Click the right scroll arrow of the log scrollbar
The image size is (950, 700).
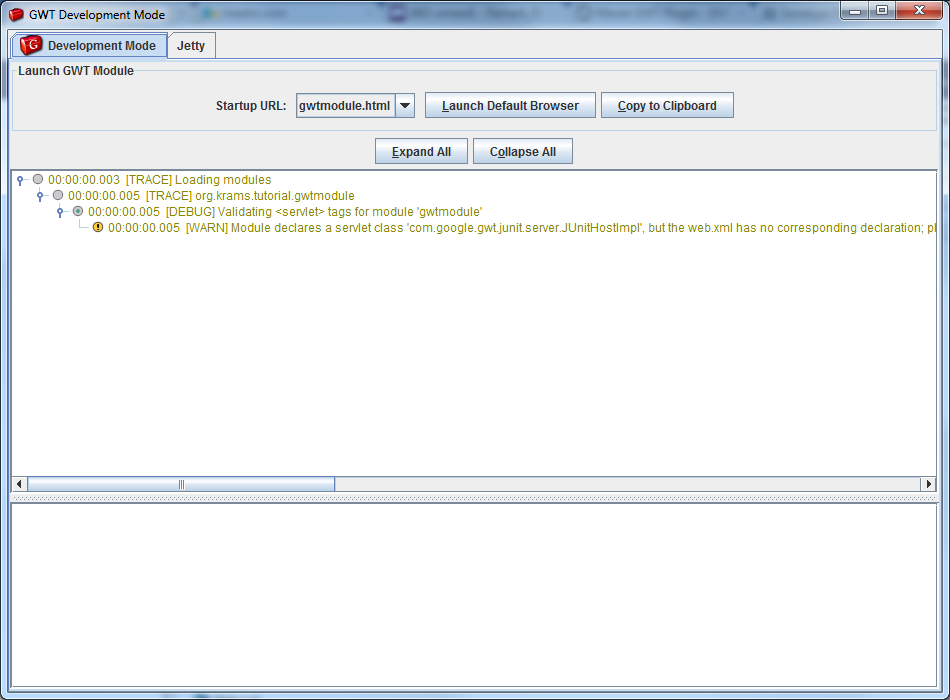(x=931, y=484)
